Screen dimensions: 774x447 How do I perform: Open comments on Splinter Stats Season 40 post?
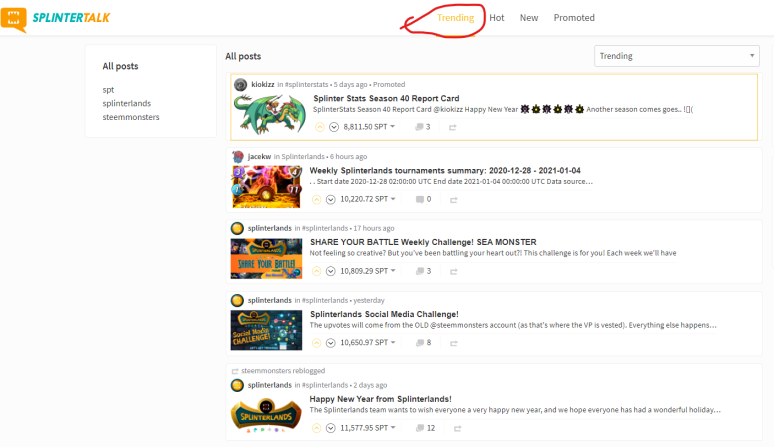tap(423, 127)
